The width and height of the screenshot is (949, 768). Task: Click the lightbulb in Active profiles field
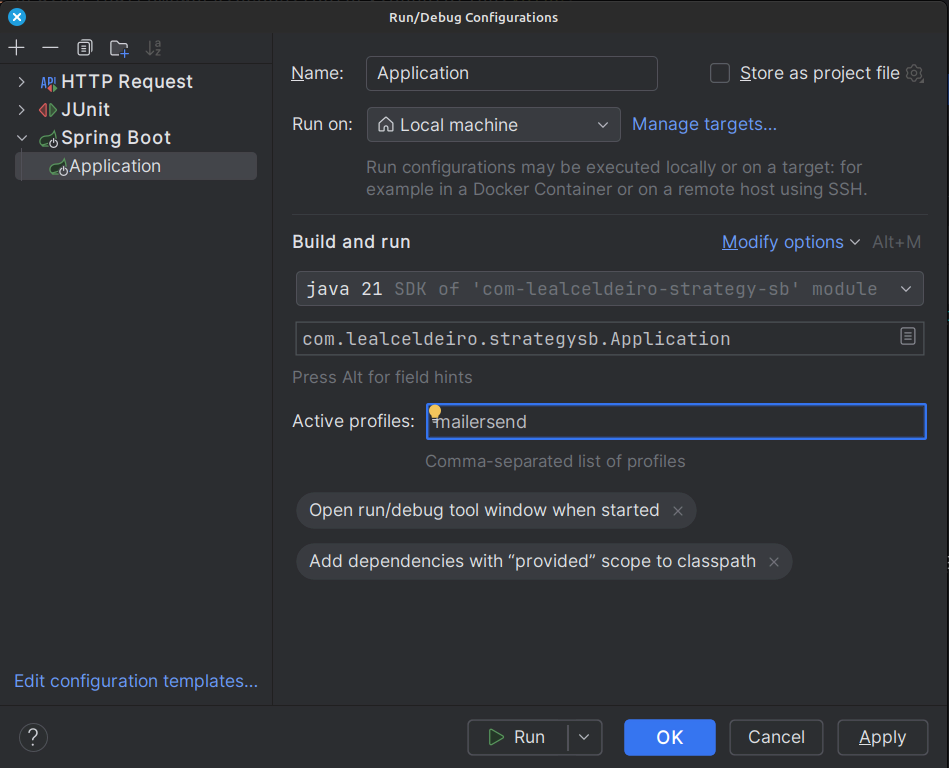(434, 411)
